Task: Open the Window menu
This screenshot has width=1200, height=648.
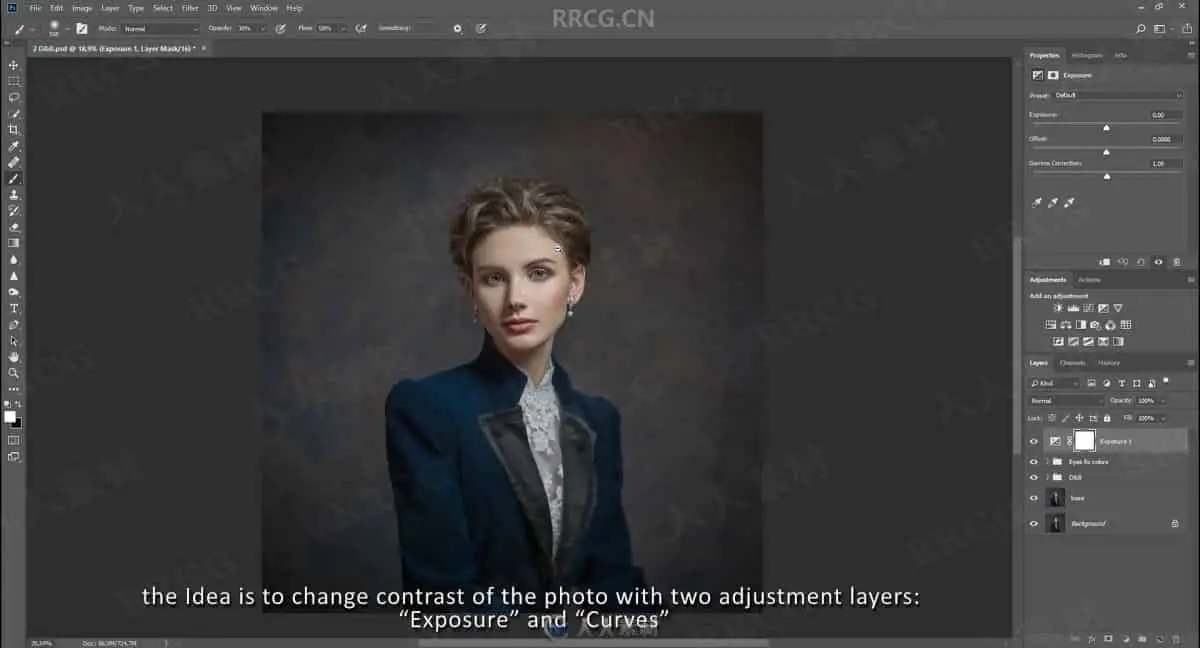Action: point(264,8)
